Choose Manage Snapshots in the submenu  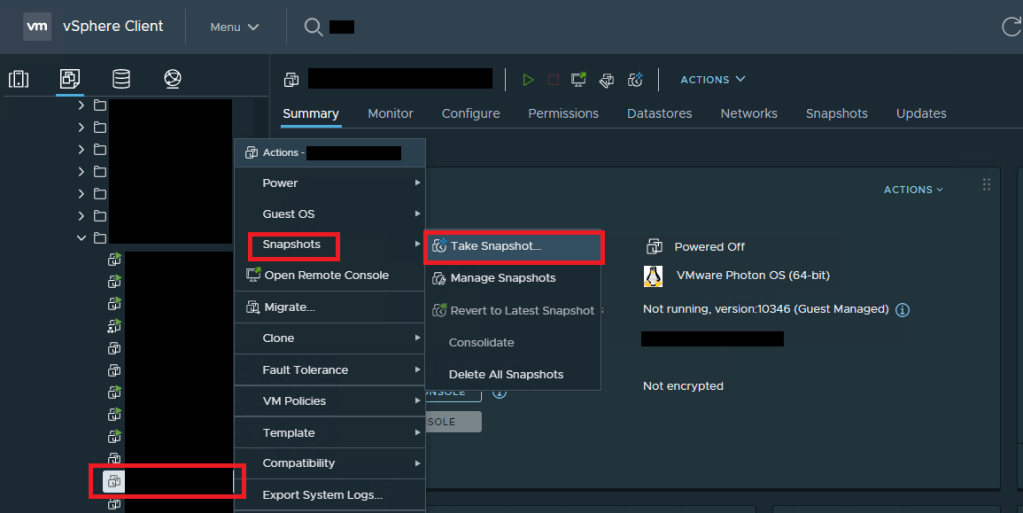pyautogui.click(x=502, y=278)
